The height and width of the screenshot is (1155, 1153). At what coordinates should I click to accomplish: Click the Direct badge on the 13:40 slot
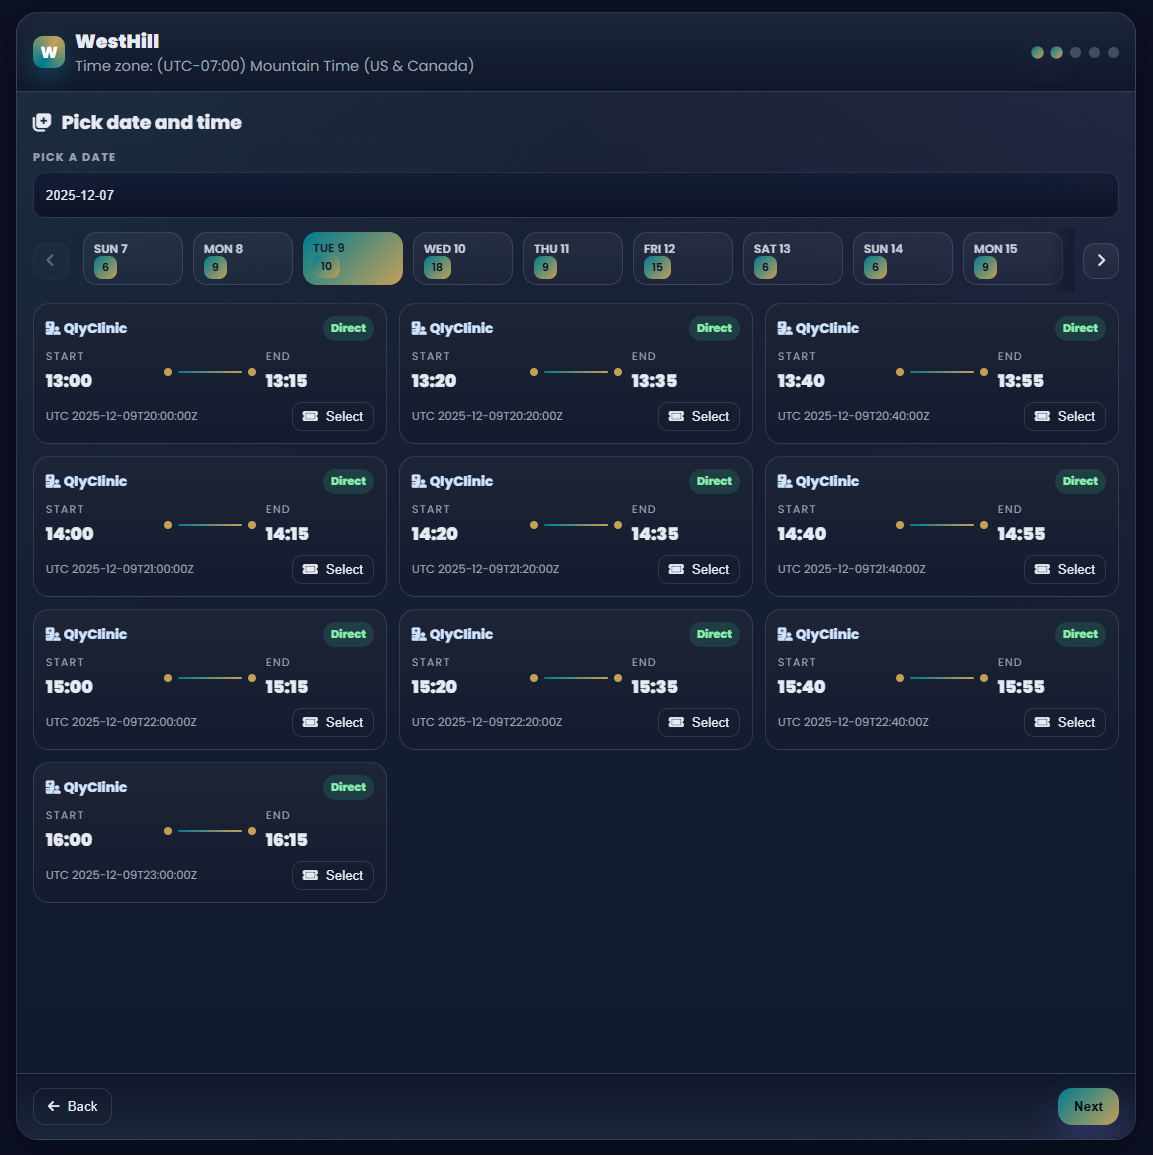(x=1080, y=328)
